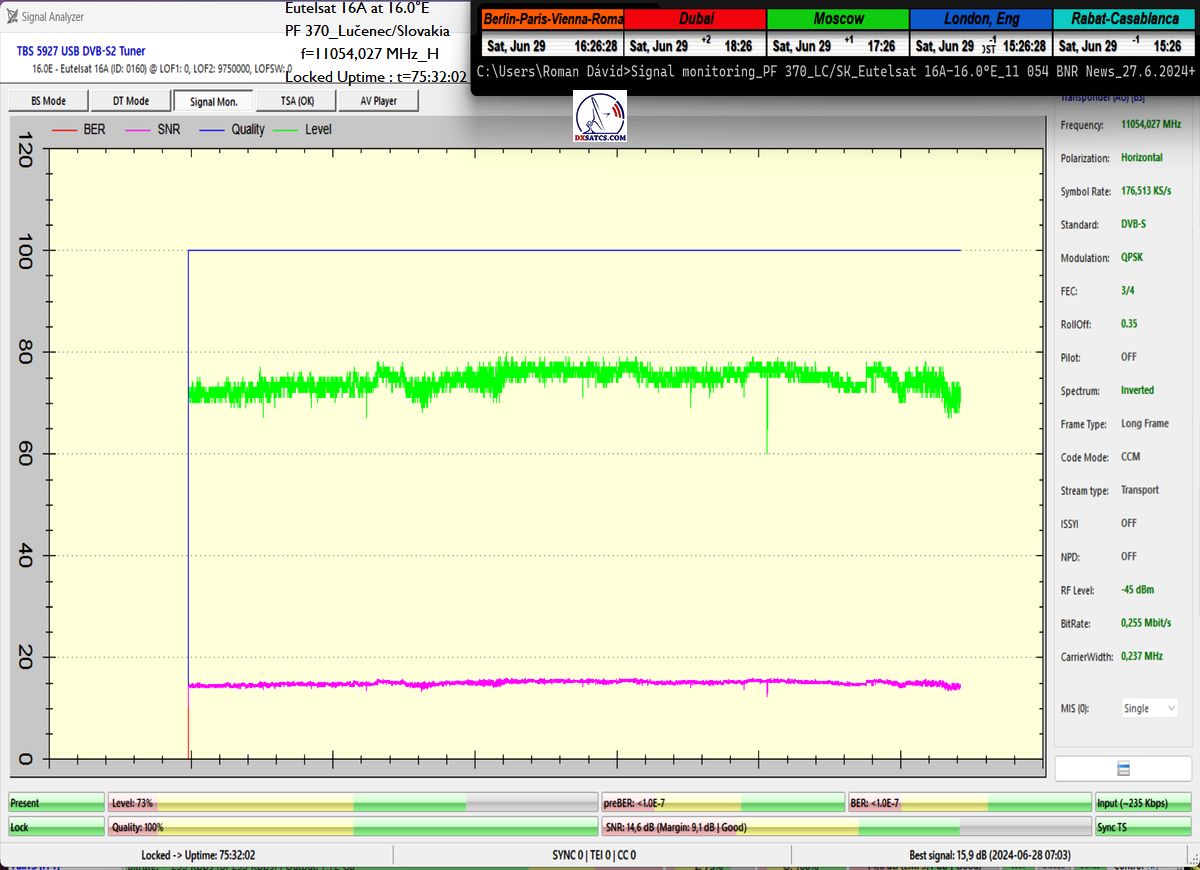1200x870 pixels.
Task: Click the Present status indicator
Action: click(x=56, y=803)
